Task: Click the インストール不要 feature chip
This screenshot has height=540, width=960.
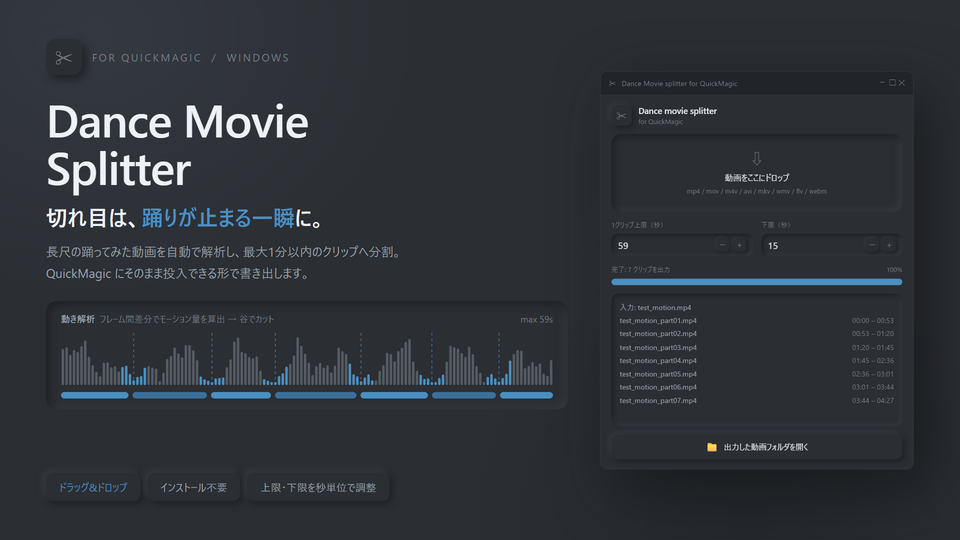Action: 193,487
